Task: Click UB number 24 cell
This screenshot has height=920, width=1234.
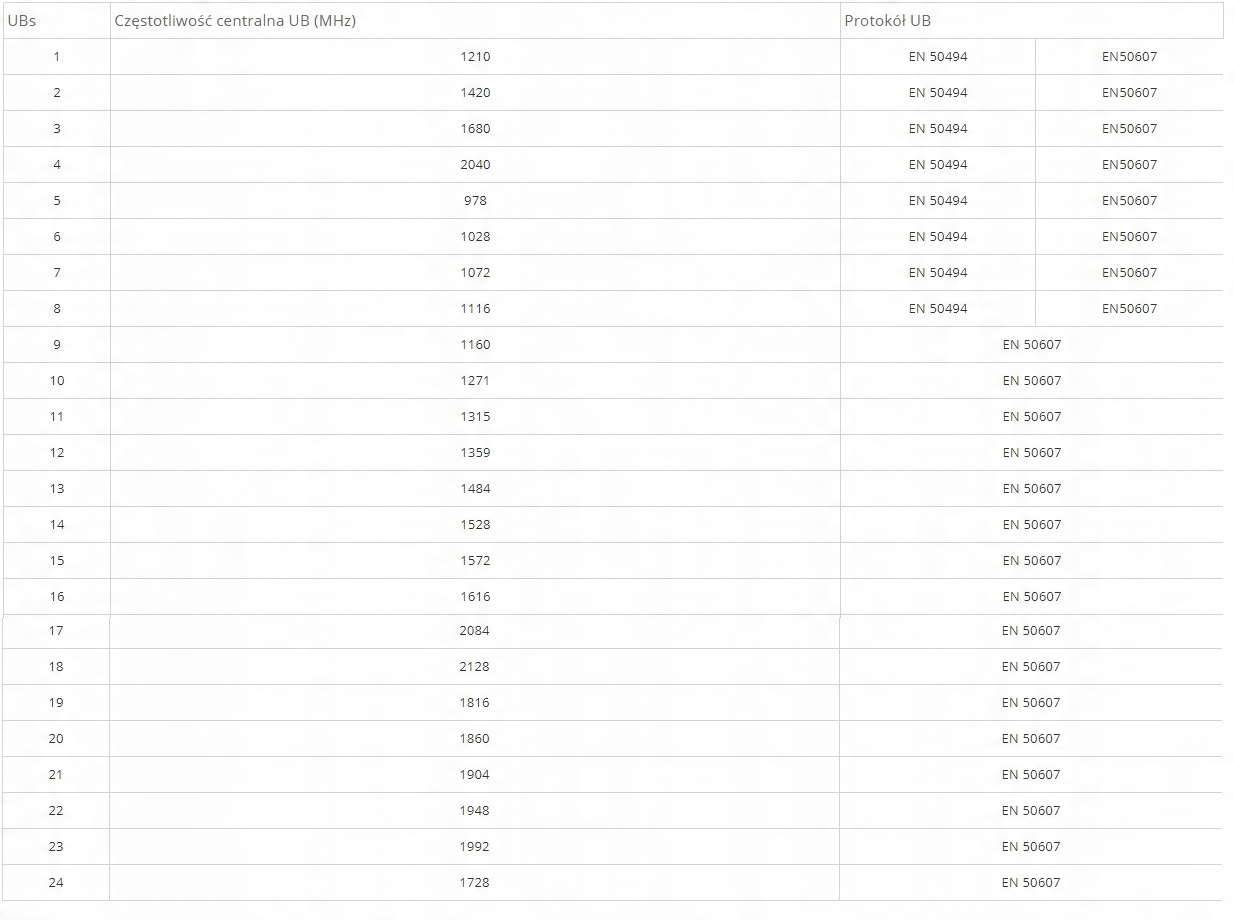Action: pyautogui.click(x=56, y=883)
